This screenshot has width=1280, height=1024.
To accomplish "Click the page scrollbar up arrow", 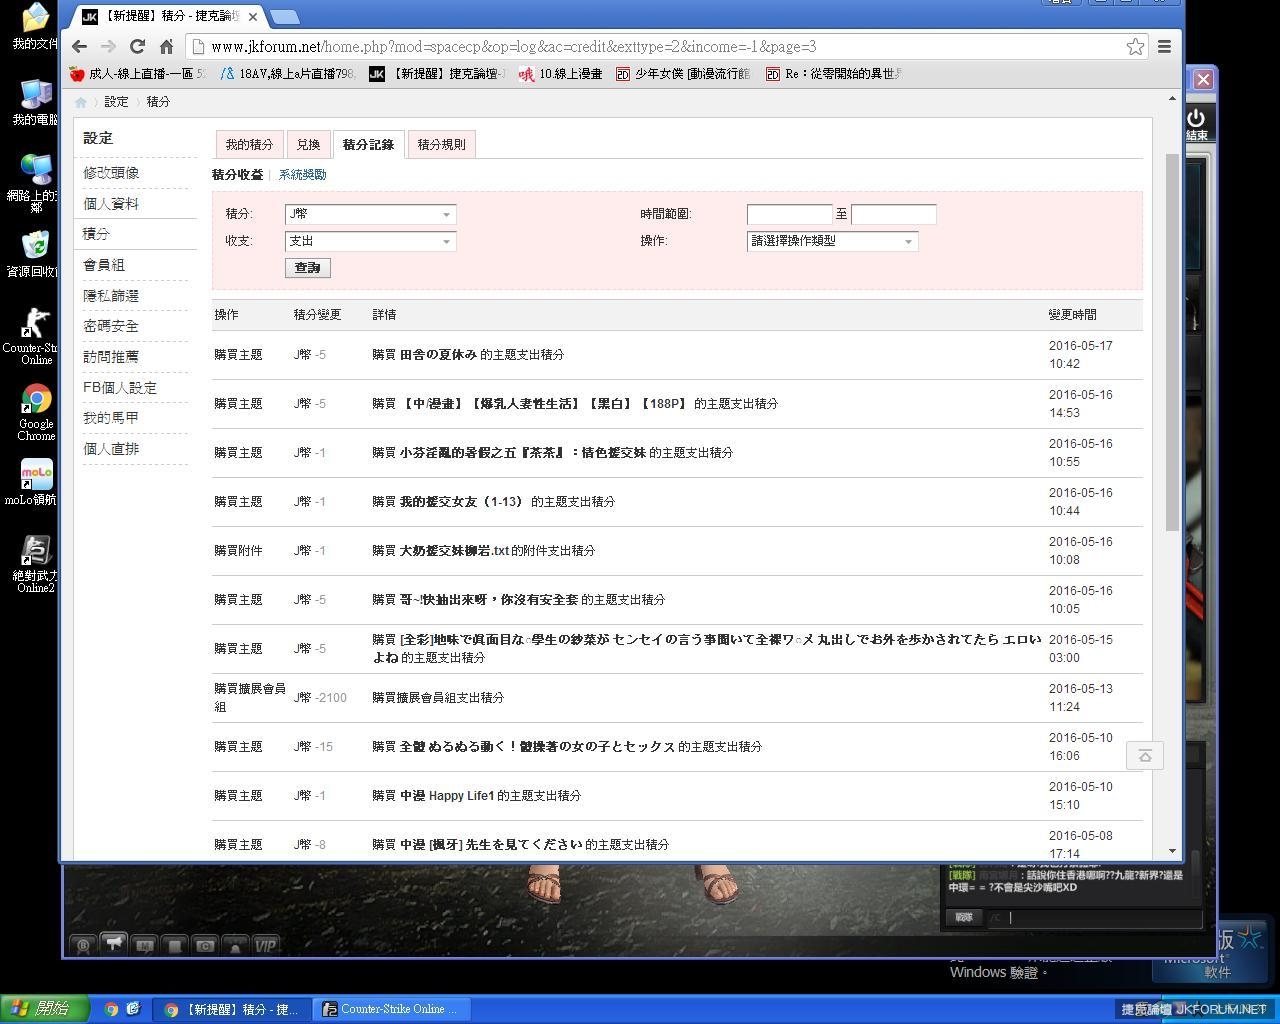I will [1173, 98].
